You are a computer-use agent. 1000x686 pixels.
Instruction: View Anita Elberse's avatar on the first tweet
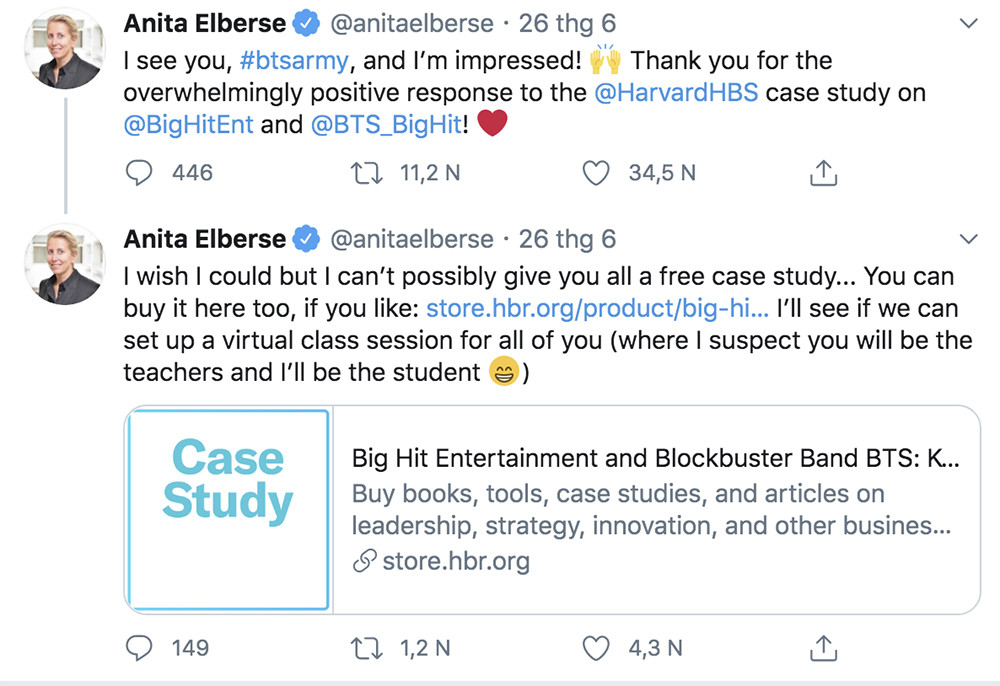(x=63, y=48)
